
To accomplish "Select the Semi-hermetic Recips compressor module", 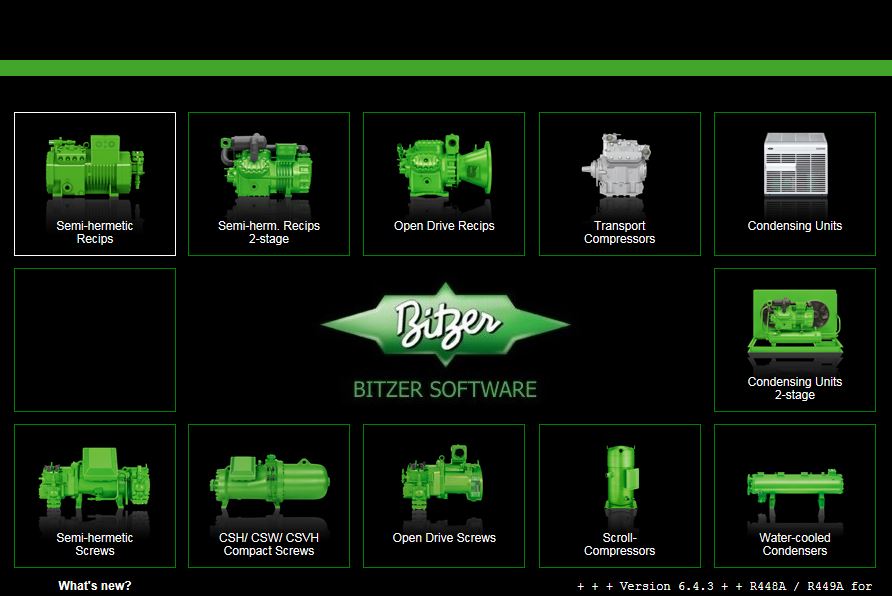I will point(94,183).
